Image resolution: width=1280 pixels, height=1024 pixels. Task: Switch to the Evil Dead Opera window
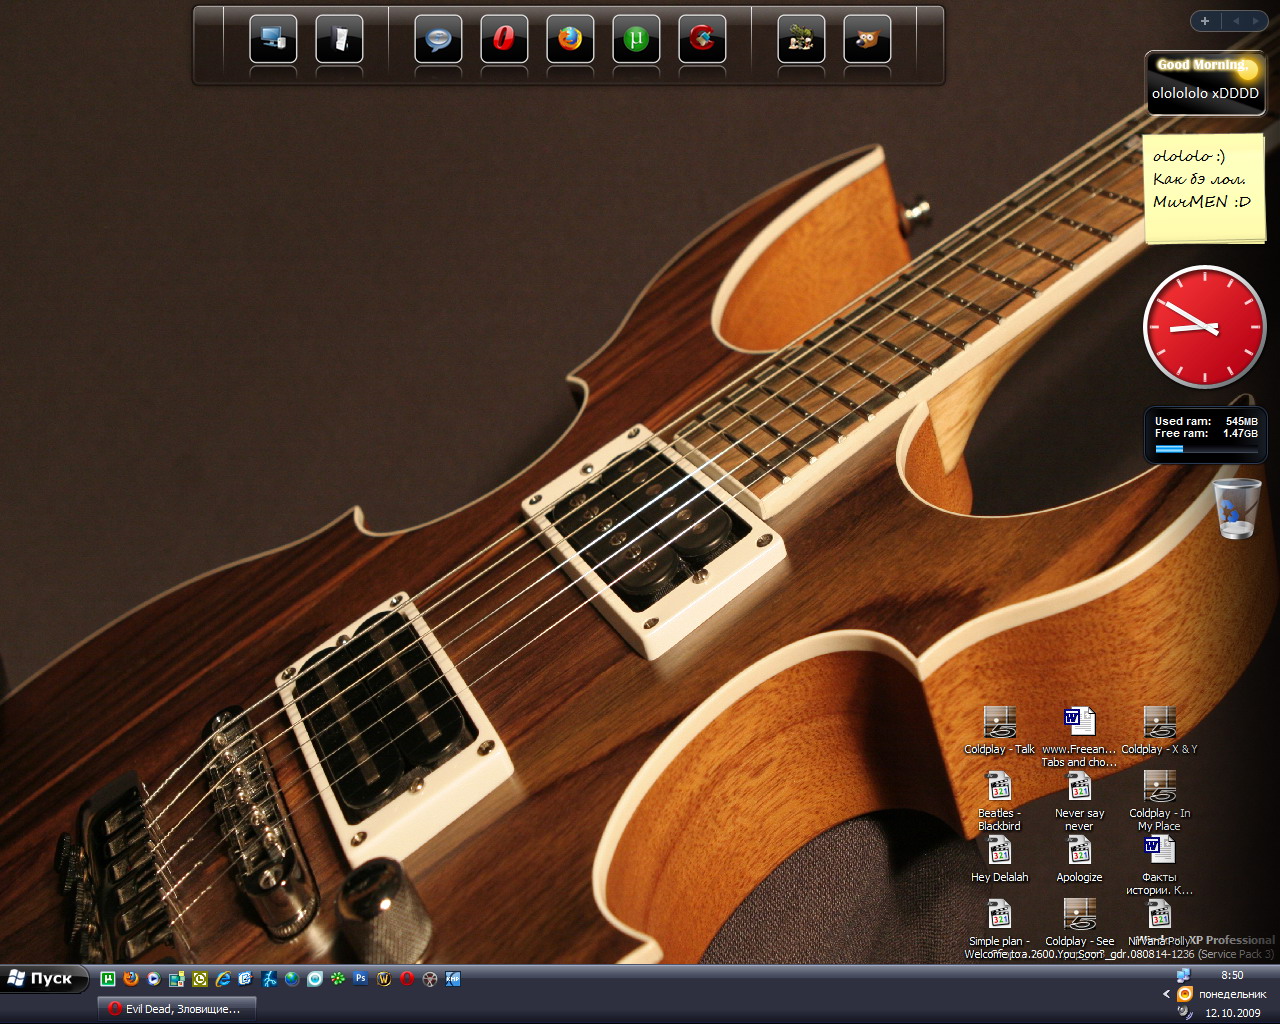(x=176, y=1009)
